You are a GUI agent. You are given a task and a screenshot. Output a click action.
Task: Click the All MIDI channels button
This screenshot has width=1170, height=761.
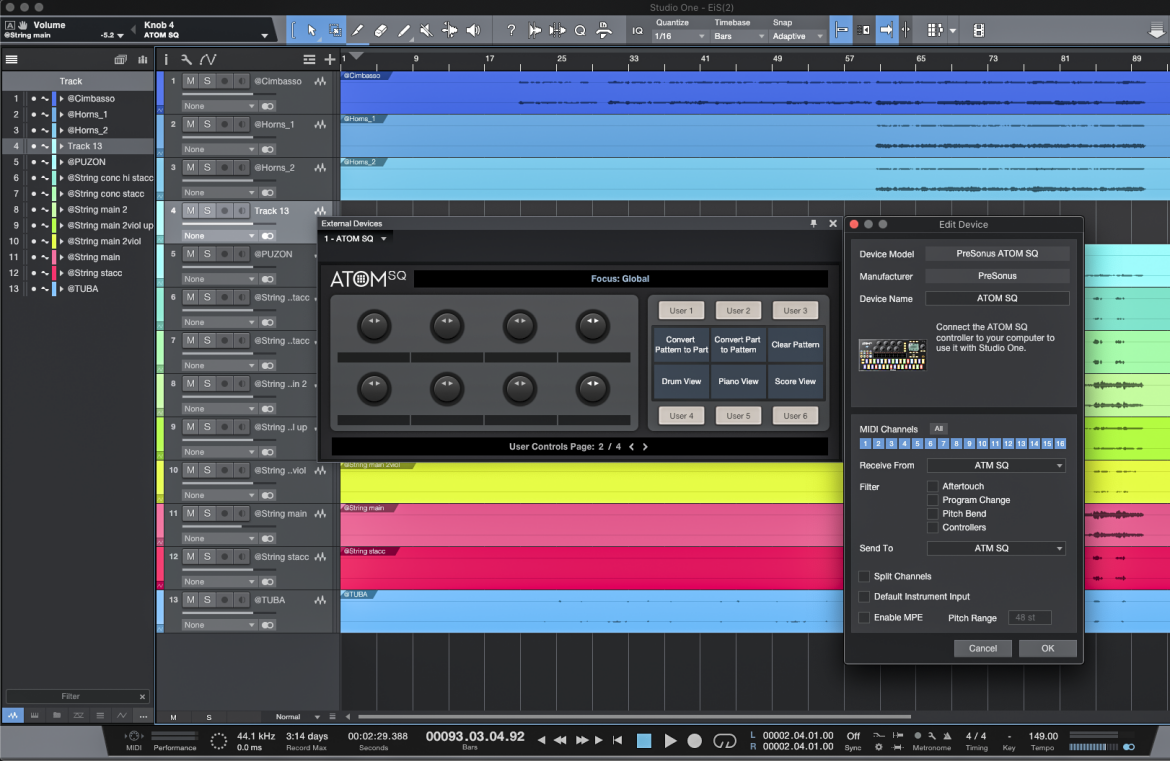click(x=939, y=429)
